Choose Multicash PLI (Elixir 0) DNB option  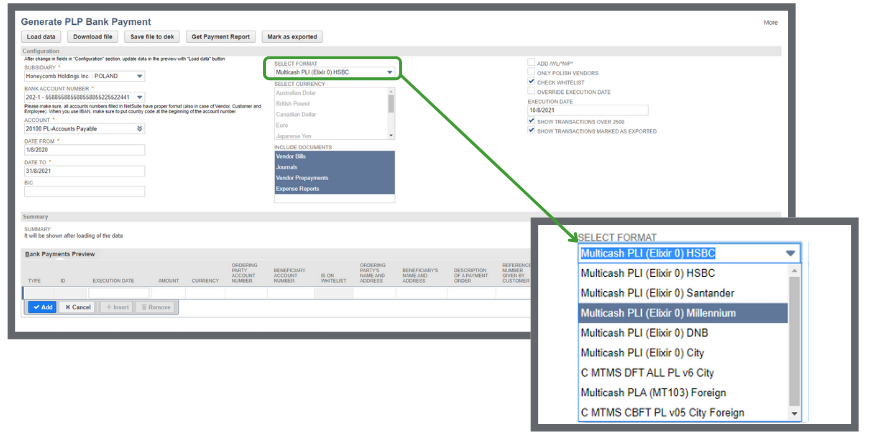683,333
